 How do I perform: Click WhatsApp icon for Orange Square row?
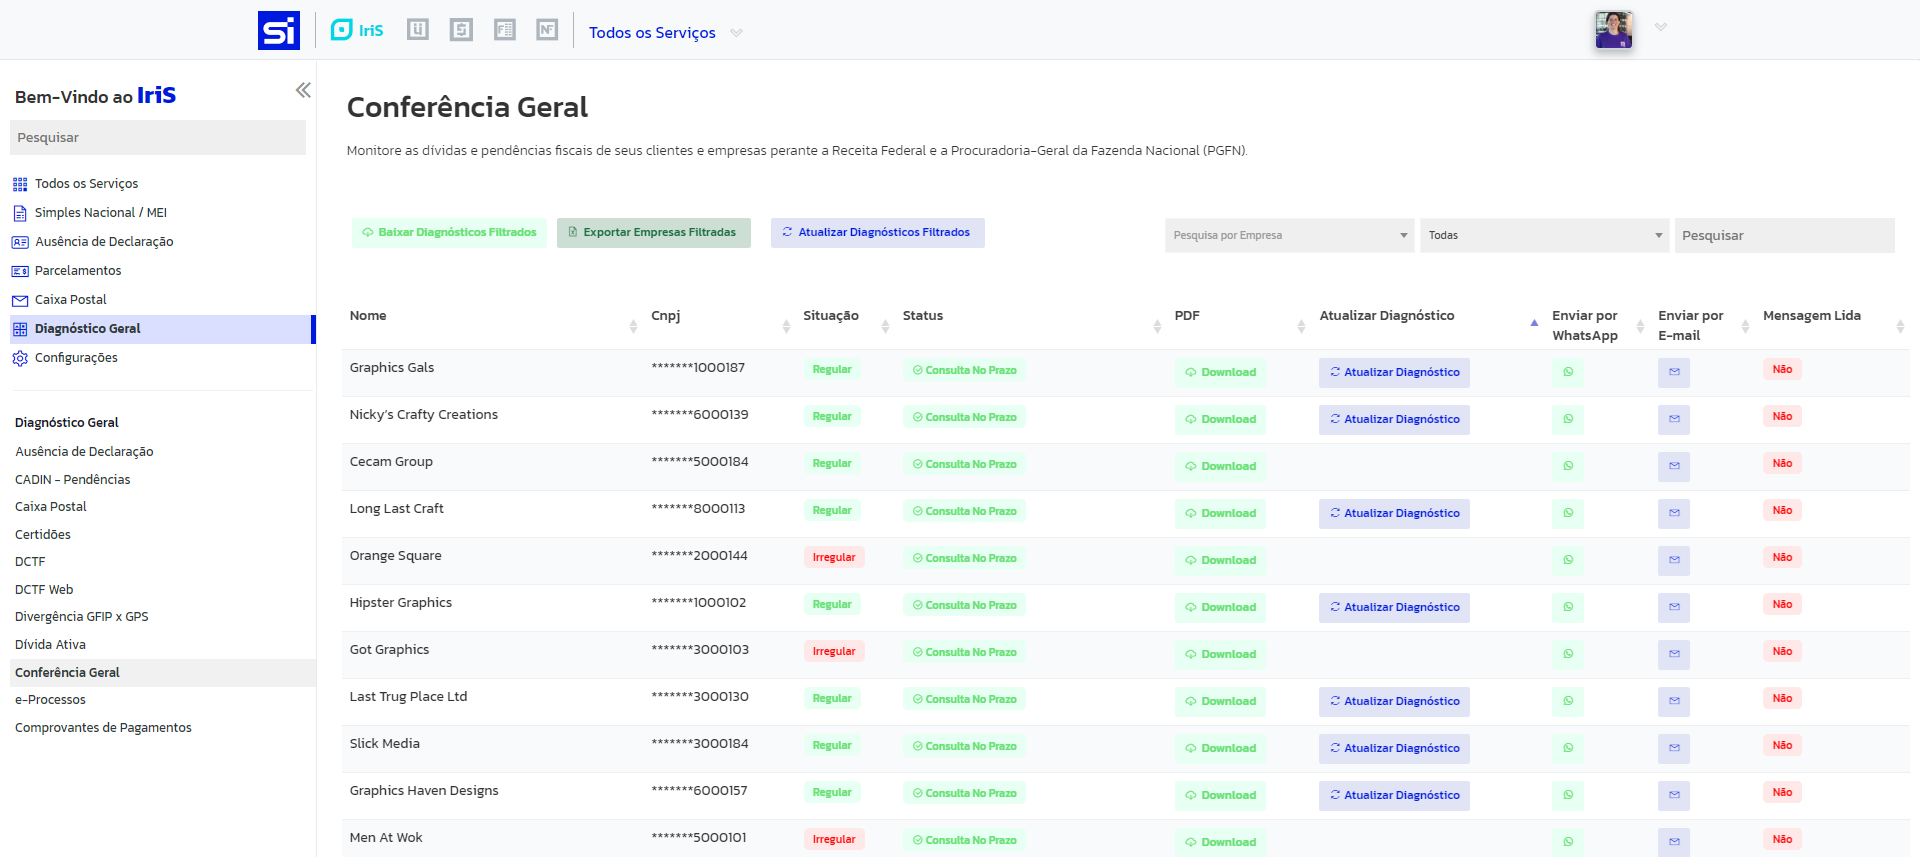[x=1567, y=560]
